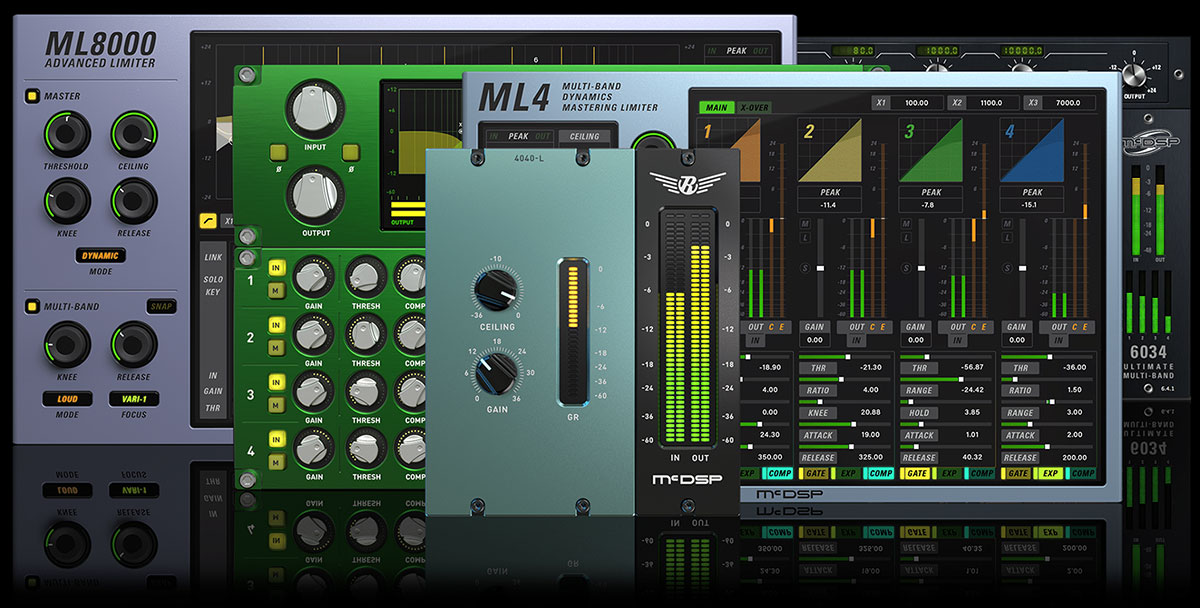Screen dimensions: 1200x608
Task: Click band 1 Gain knob in green plugin
Action: coord(314,276)
